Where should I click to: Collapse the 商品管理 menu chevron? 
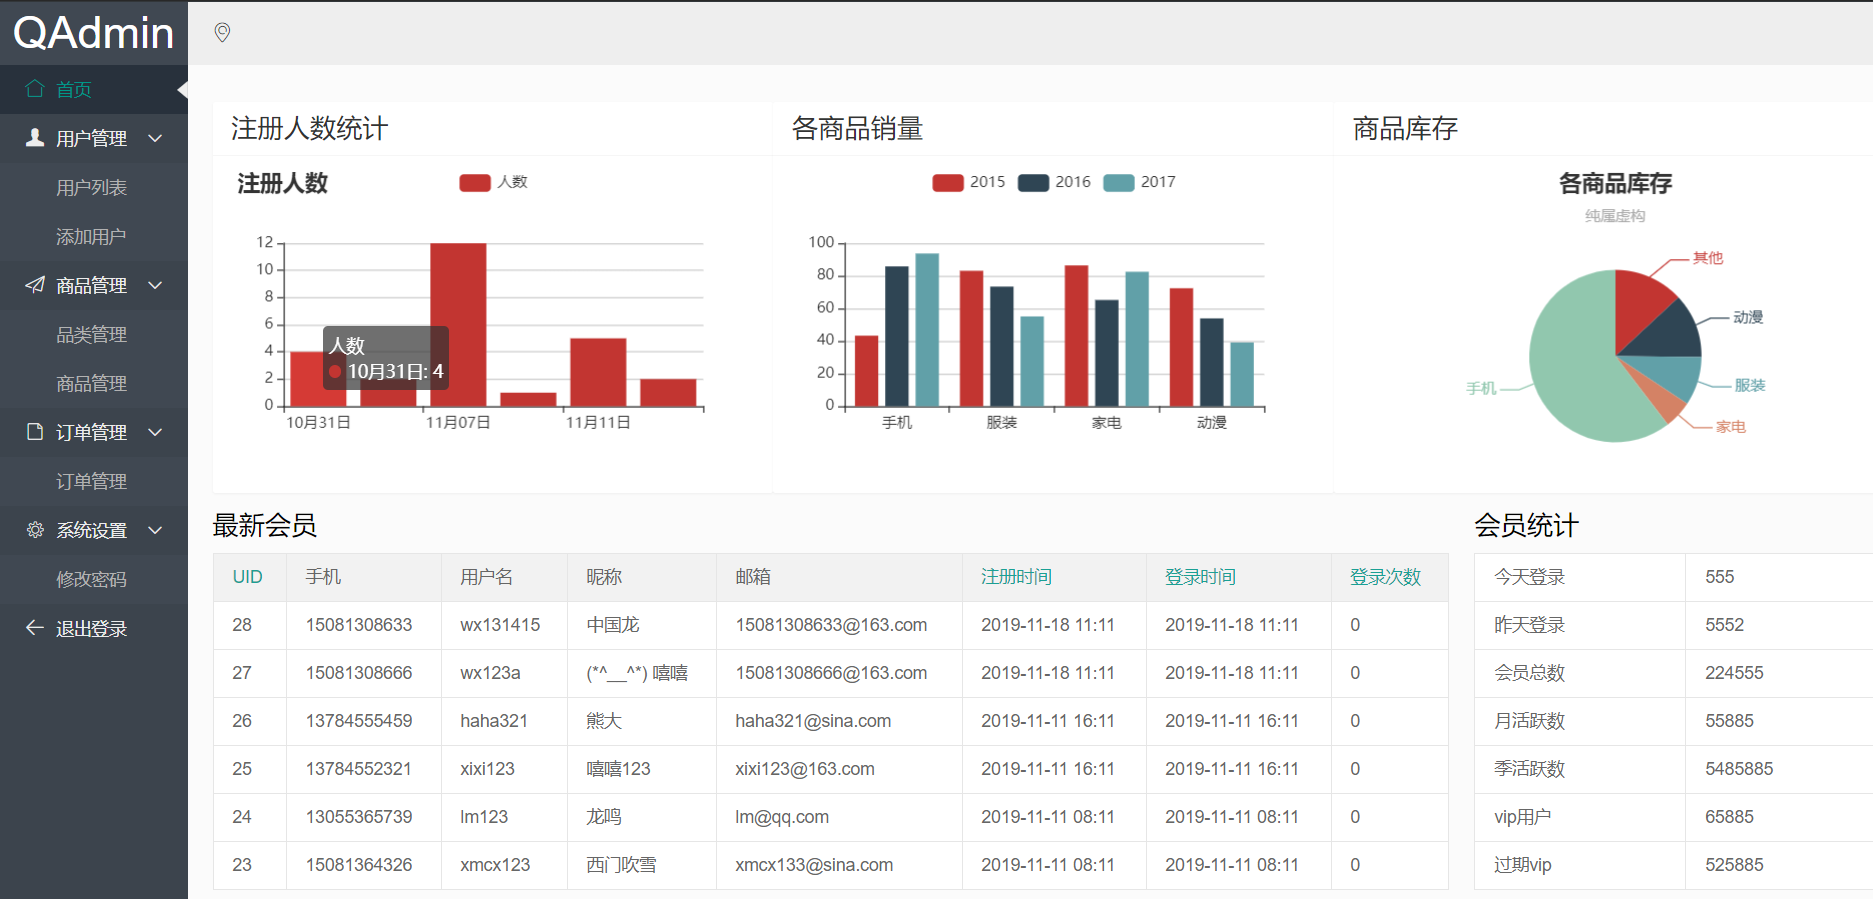(155, 285)
